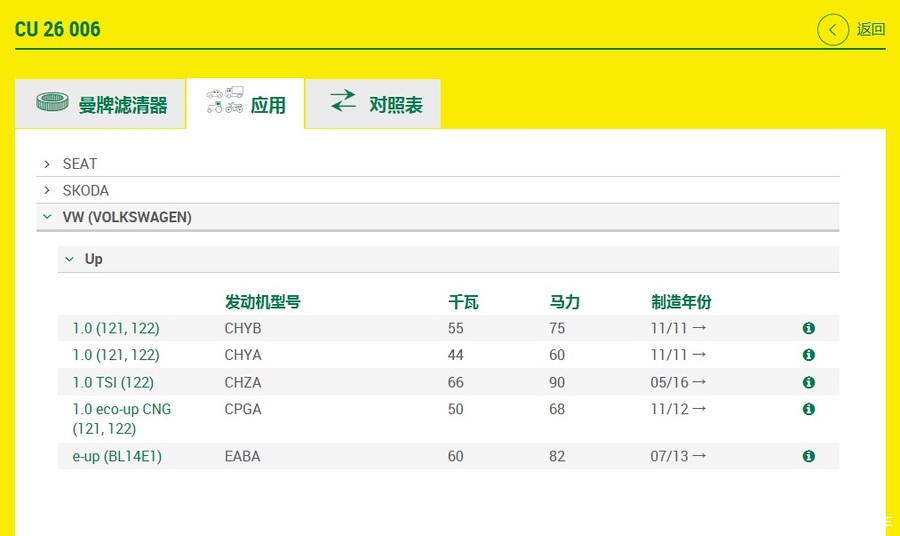Click the CPGA engine code cell
The height and width of the screenshot is (536, 900).
[243, 409]
